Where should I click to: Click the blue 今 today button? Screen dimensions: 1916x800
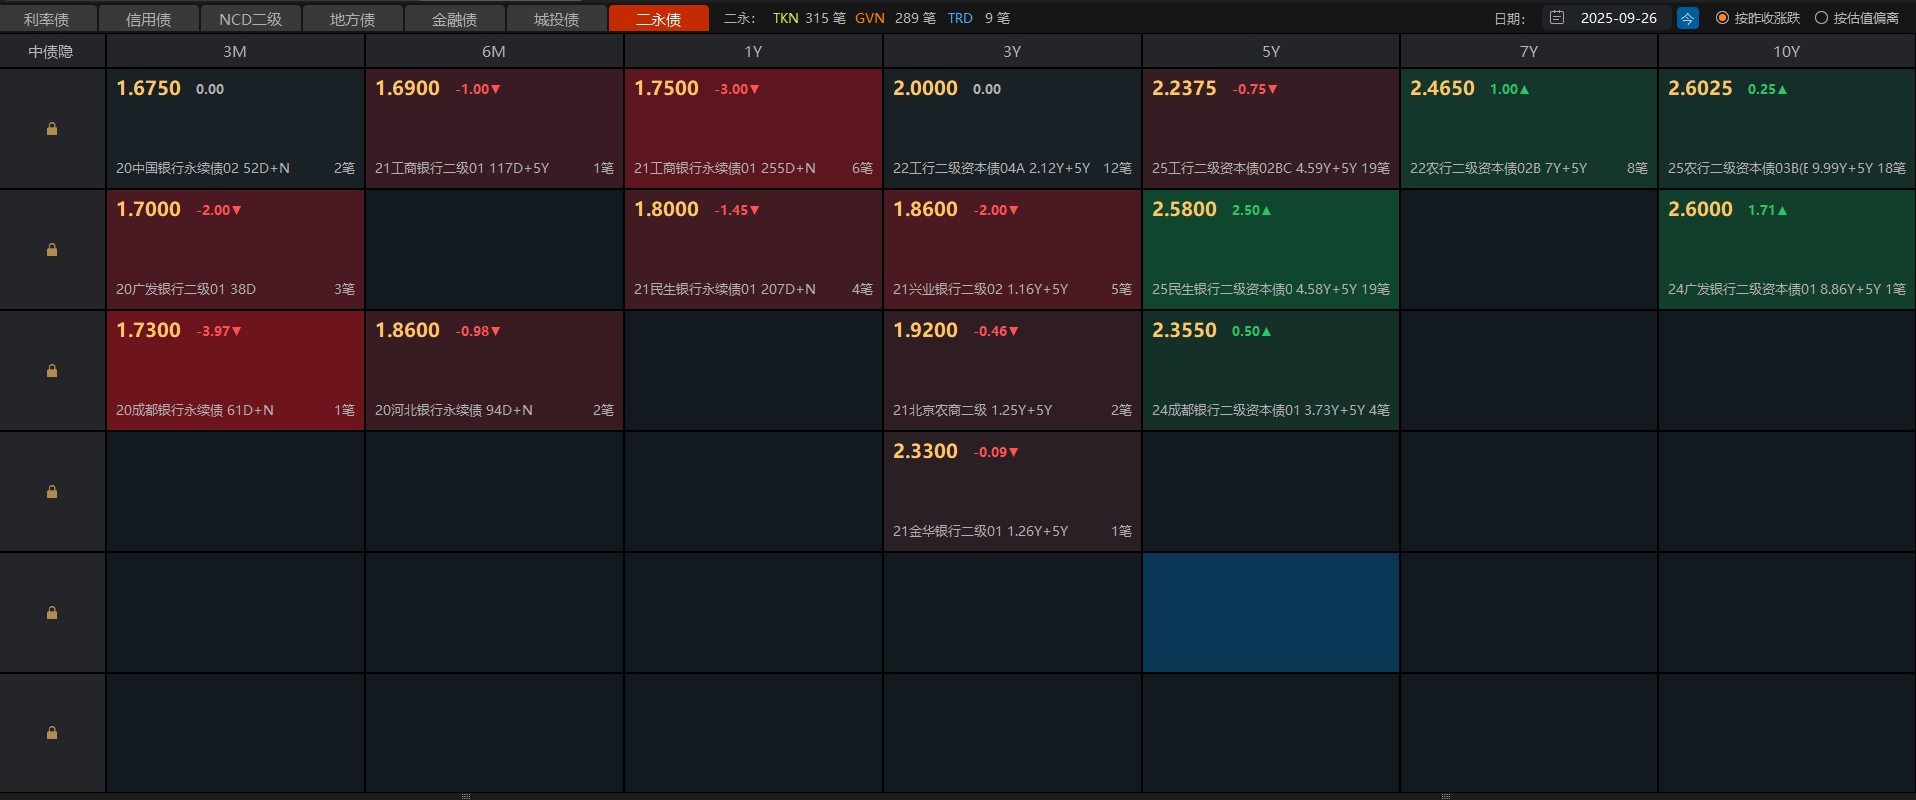1687,18
